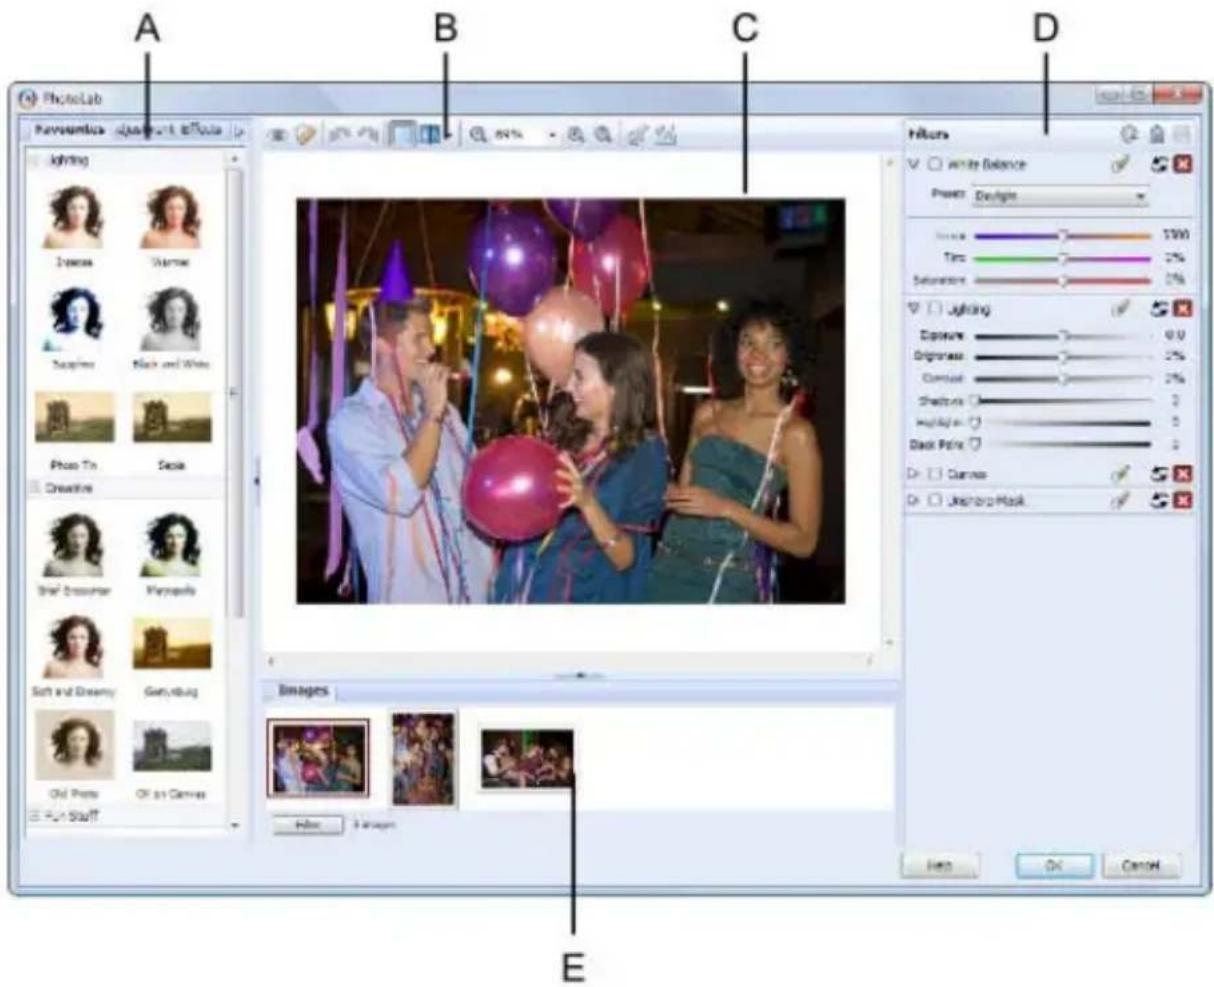
Task: Click the Help button
Action: pos(939,866)
